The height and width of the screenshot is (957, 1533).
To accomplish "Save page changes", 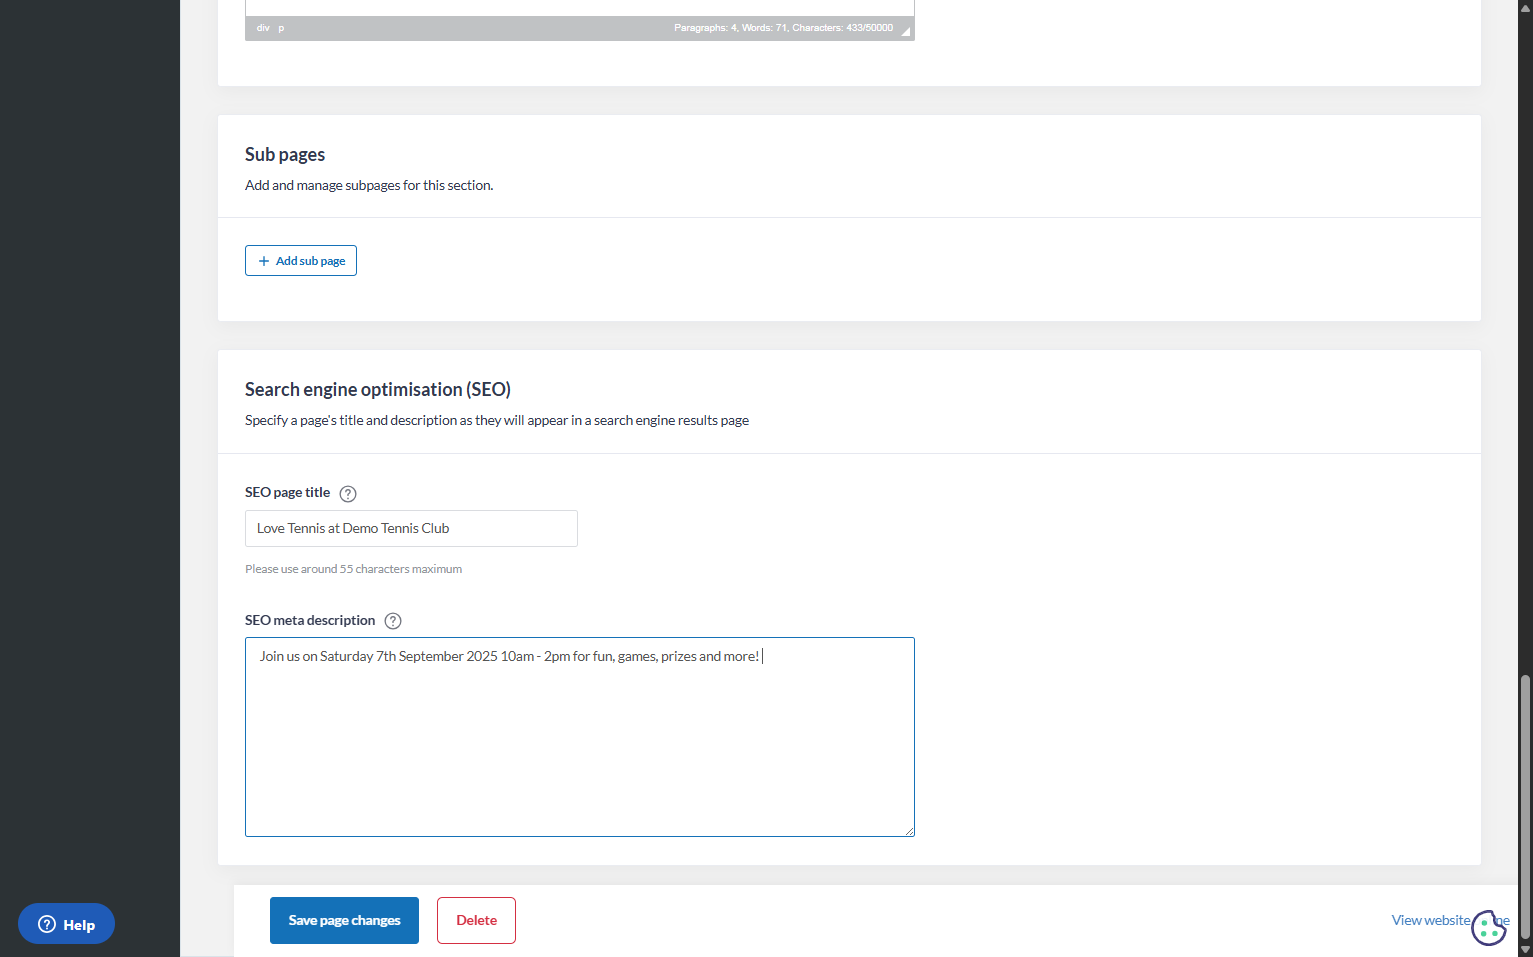I will click(344, 920).
